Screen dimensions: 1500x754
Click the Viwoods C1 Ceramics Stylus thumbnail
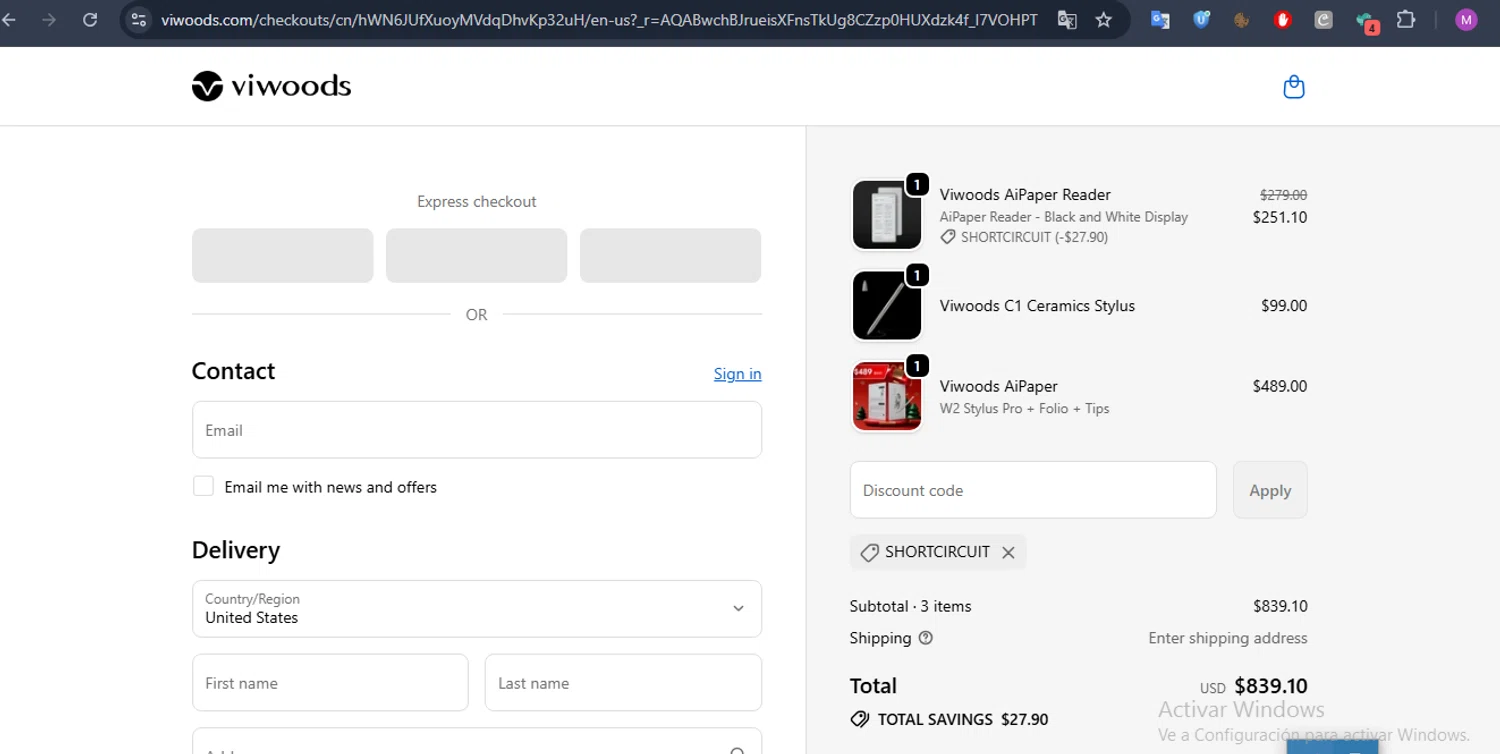click(x=887, y=305)
